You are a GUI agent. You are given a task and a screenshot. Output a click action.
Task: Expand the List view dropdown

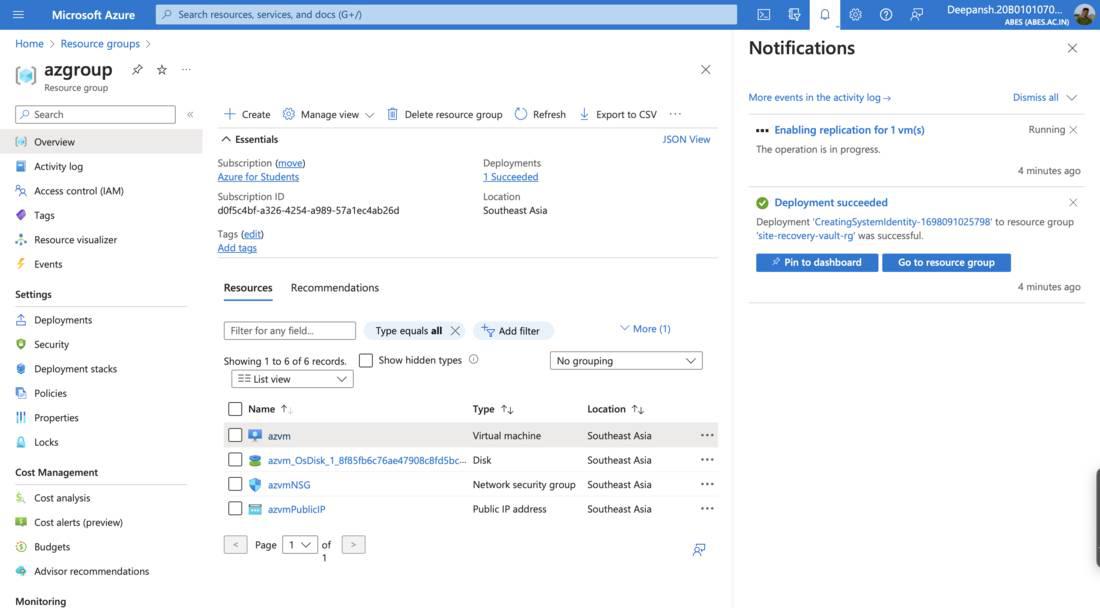click(x=292, y=379)
